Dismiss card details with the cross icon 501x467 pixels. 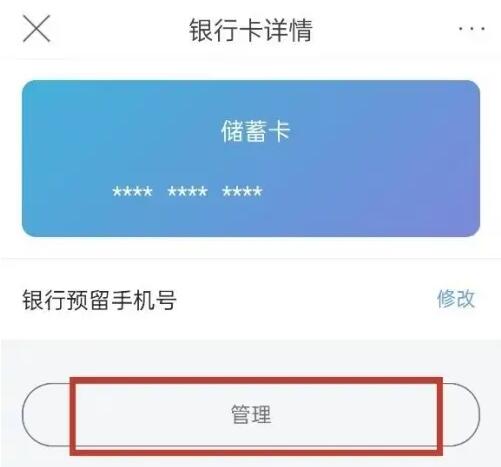(x=36, y=29)
